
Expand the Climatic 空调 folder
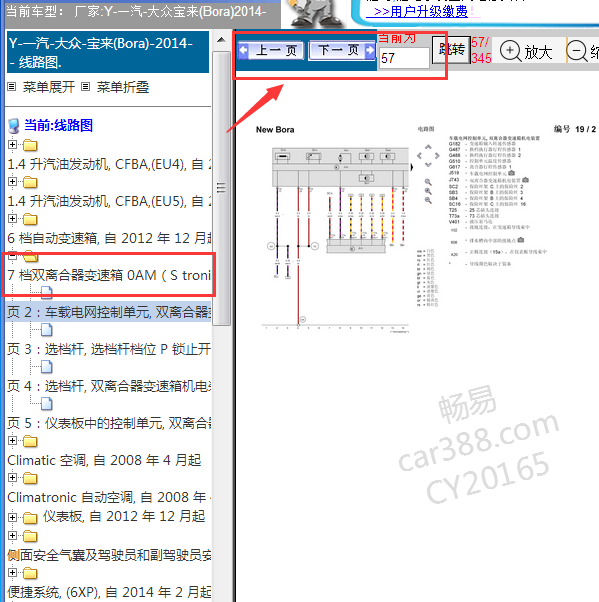12,440
